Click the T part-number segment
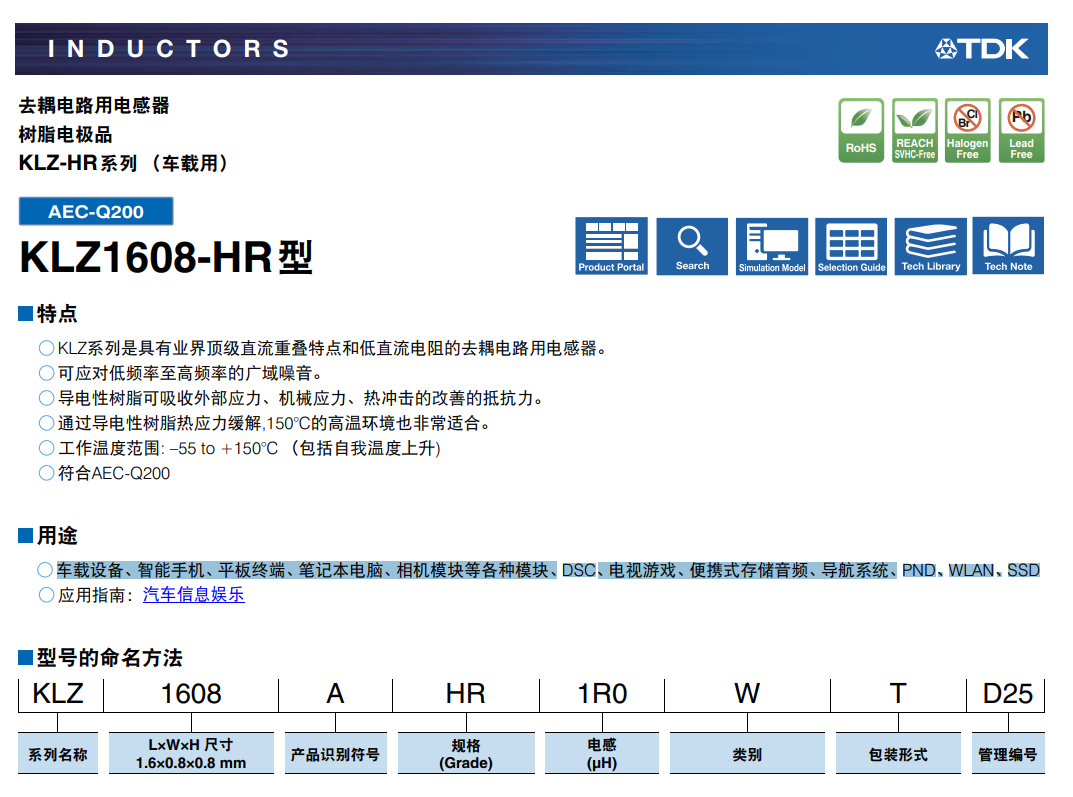Screen dimensions: 1073x797 point(899,694)
